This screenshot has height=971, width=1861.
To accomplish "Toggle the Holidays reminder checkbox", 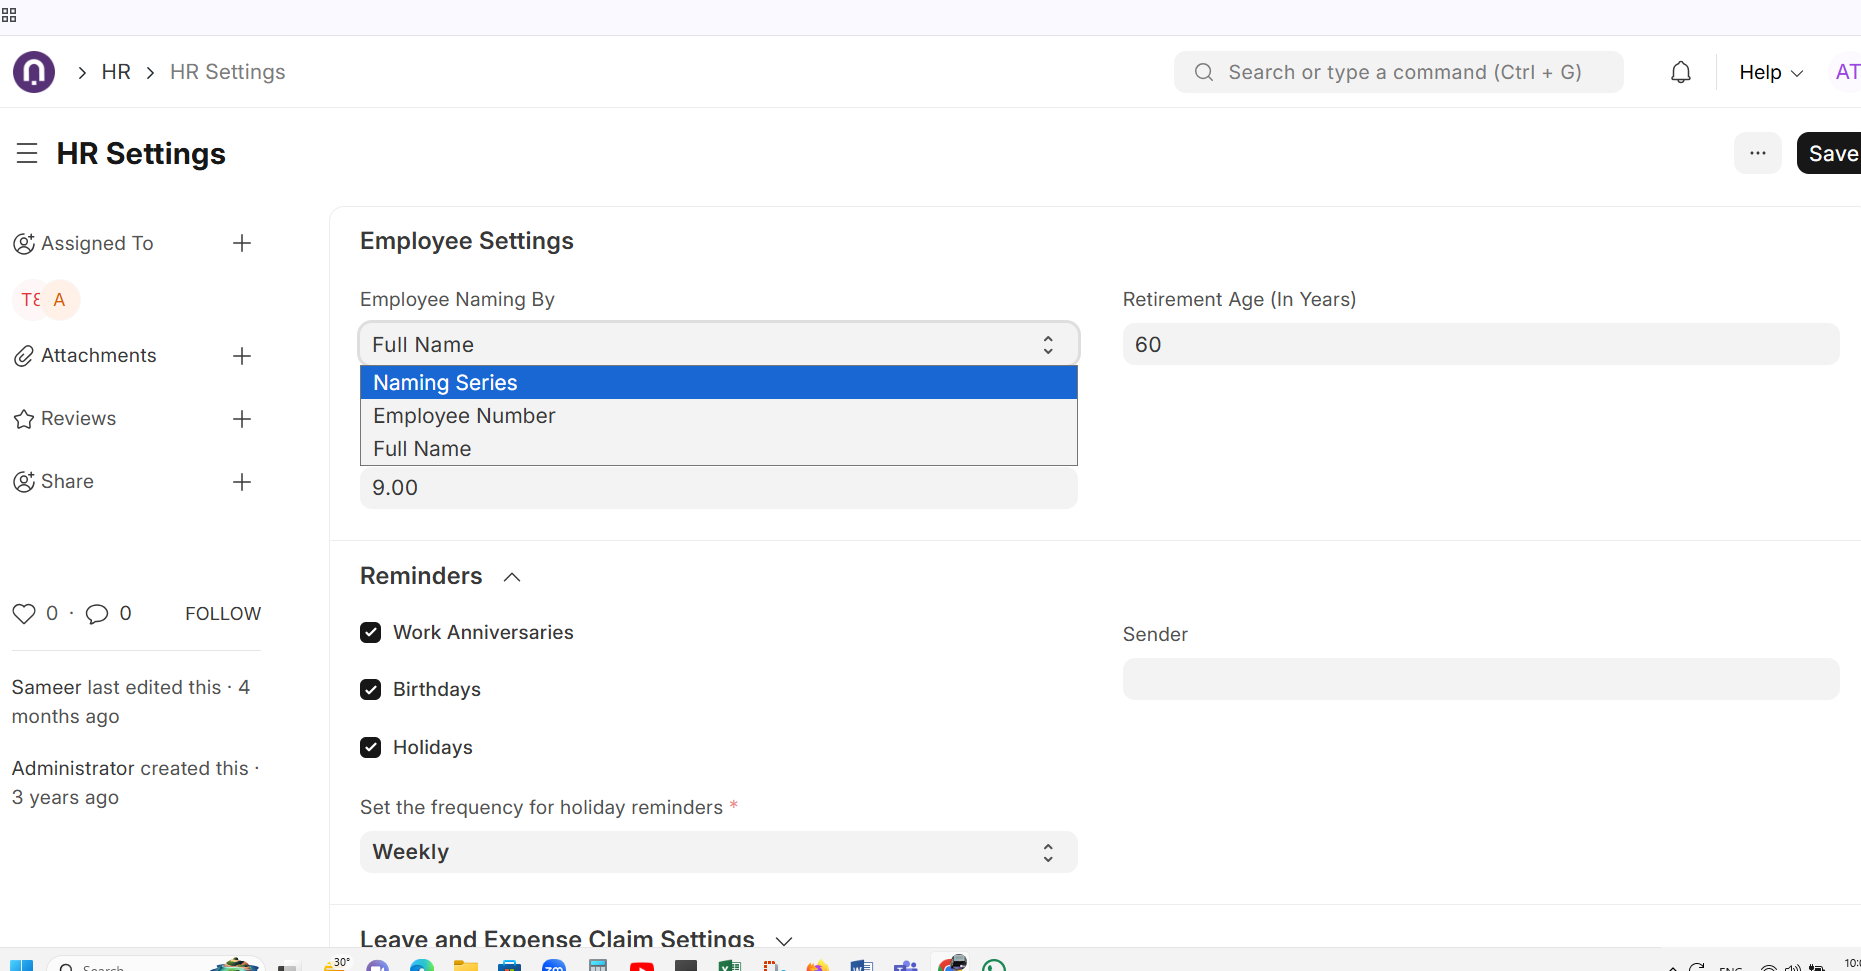I will (x=371, y=748).
